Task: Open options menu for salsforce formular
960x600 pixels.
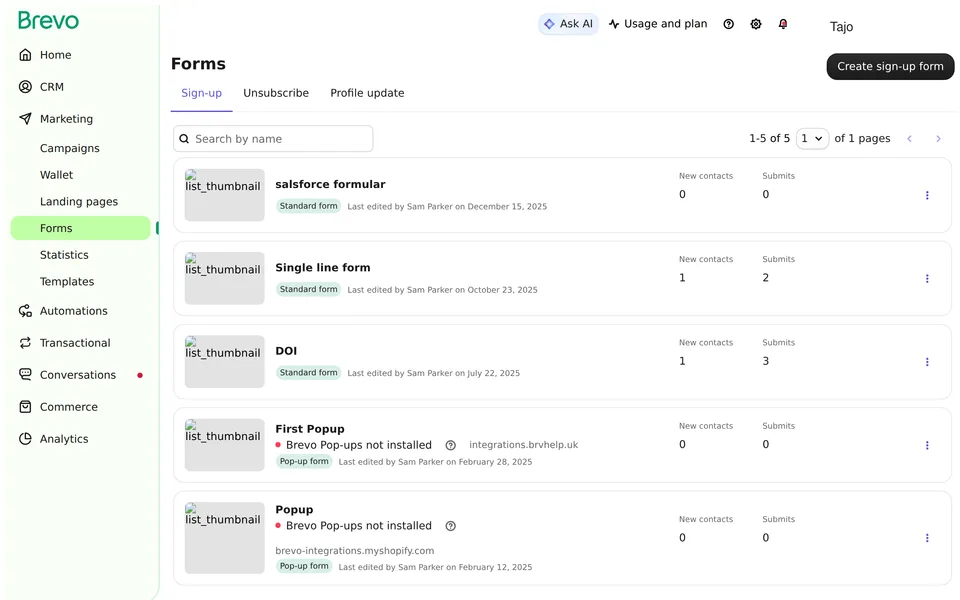Action: pyautogui.click(x=927, y=195)
